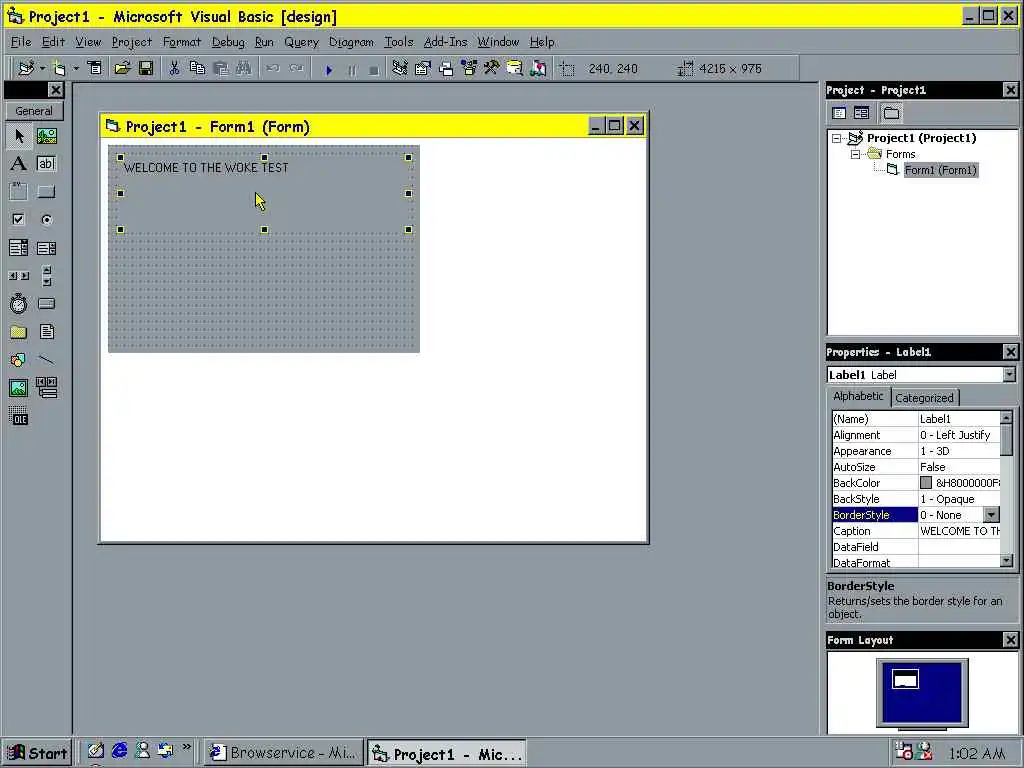The height and width of the screenshot is (768, 1024).
Task: Switch to the Alphabetic properties tab
Action: coord(858,396)
